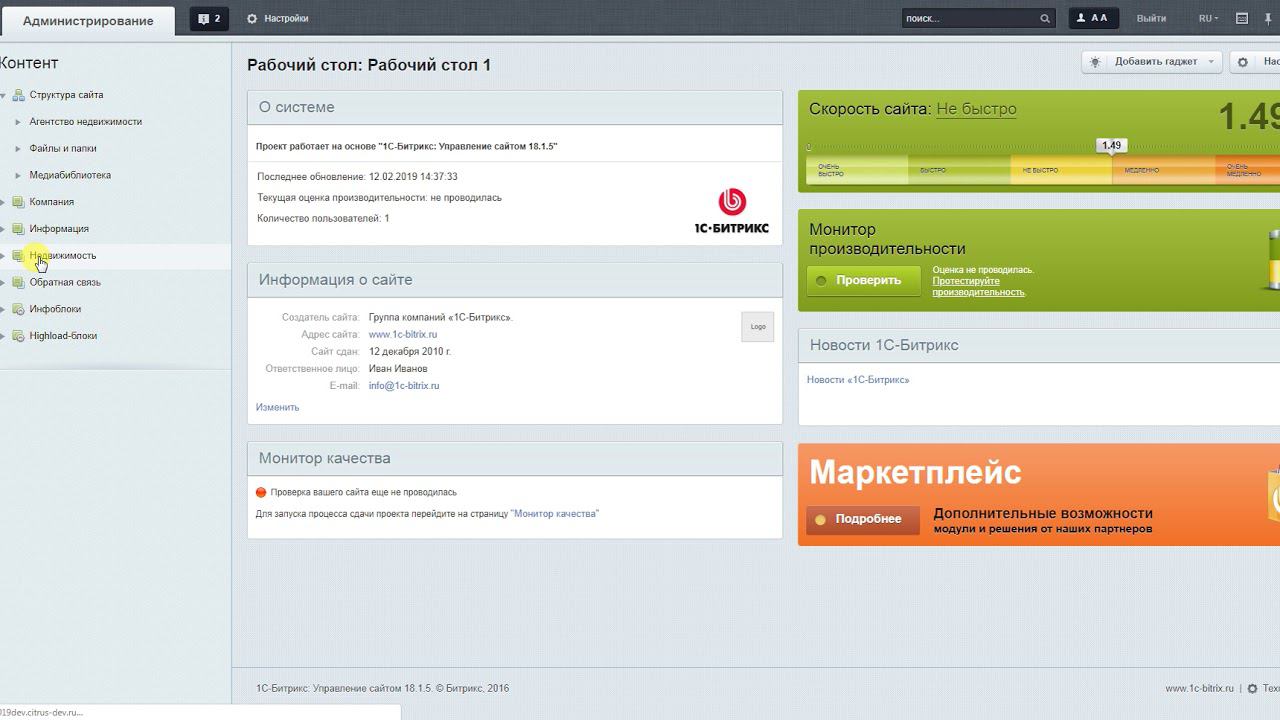Click the Инфоблоки icon in the sidebar

18,310
